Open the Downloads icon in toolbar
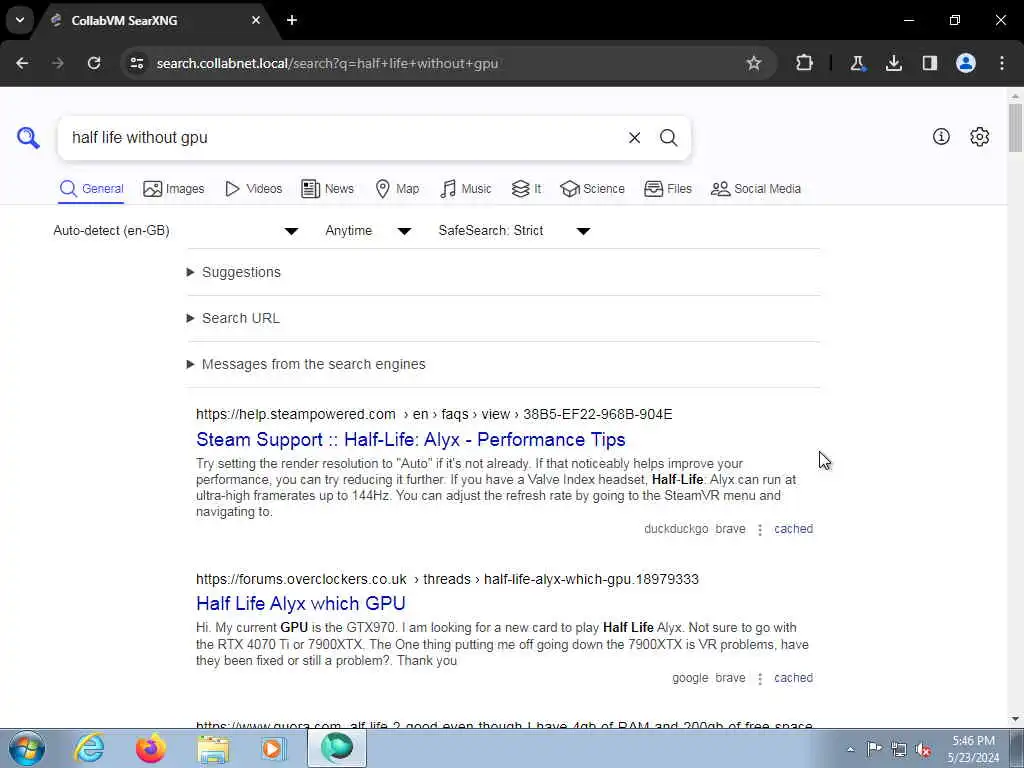This screenshot has height=768, width=1024. pyautogui.click(x=894, y=63)
